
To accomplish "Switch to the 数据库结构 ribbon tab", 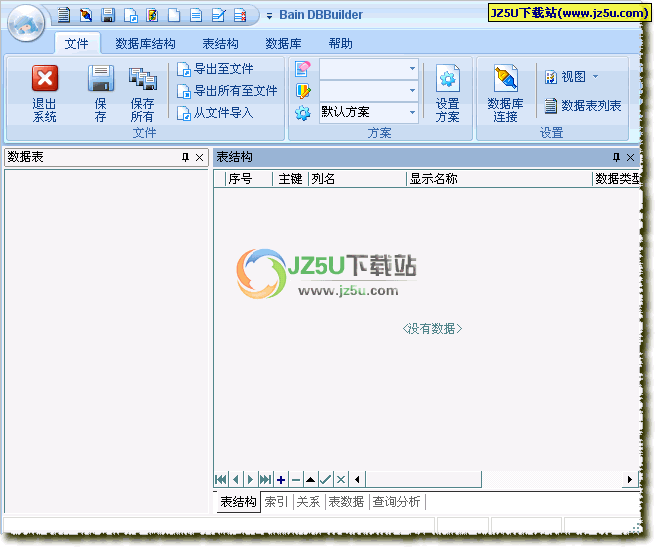I will (145, 43).
